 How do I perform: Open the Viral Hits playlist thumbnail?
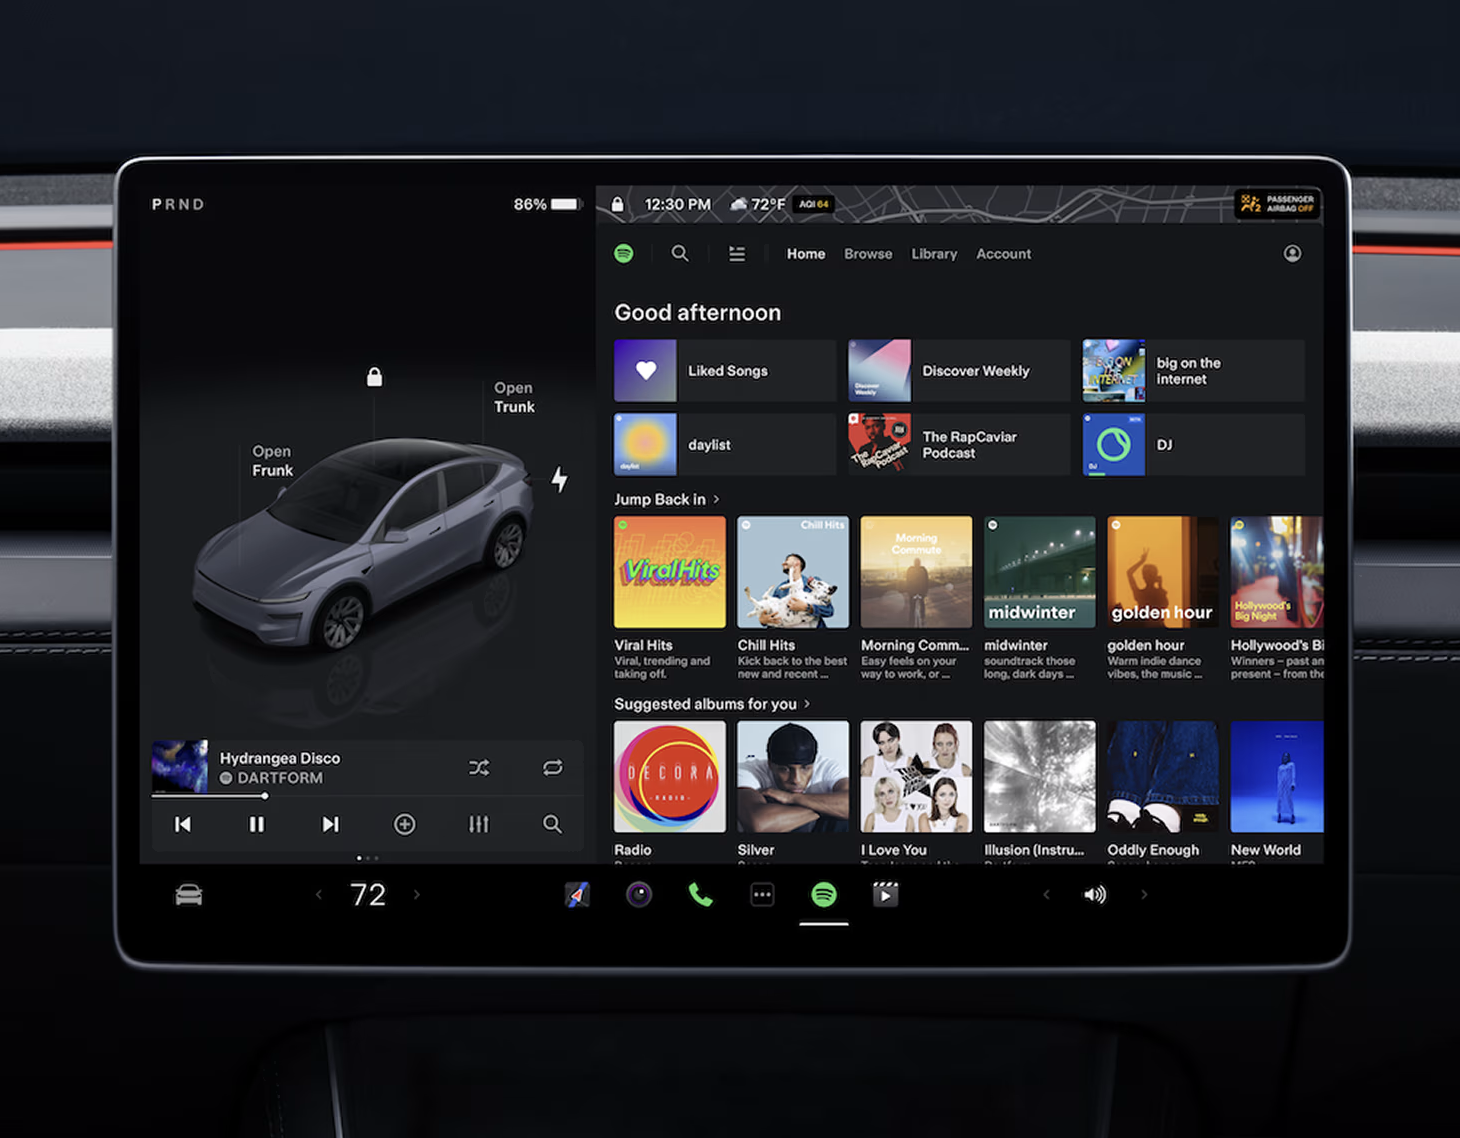coord(669,572)
